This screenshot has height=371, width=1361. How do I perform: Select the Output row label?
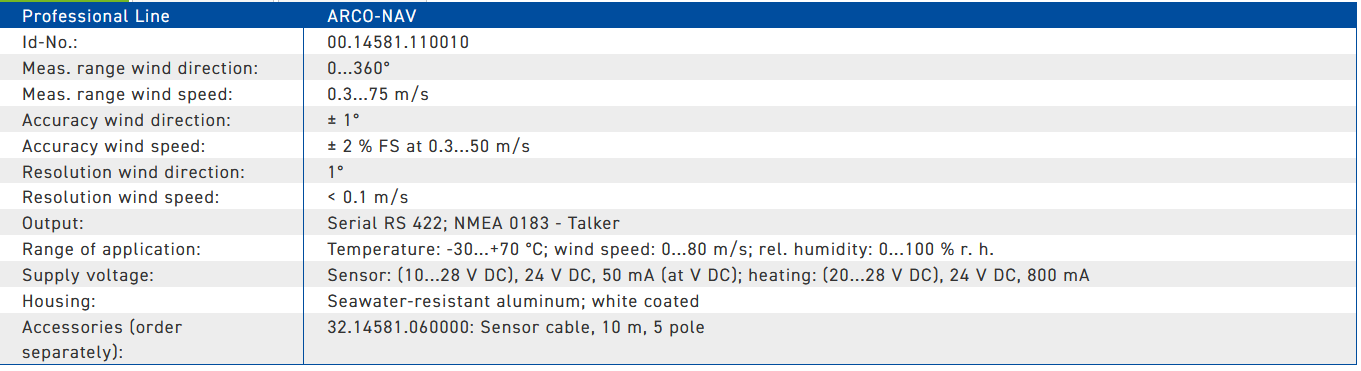tap(53, 224)
